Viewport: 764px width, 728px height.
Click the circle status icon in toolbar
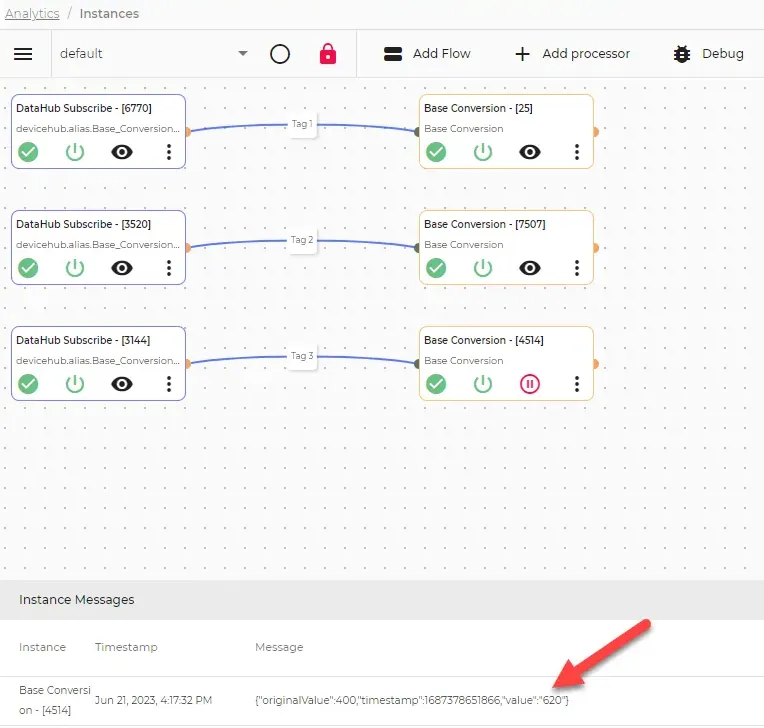280,54
